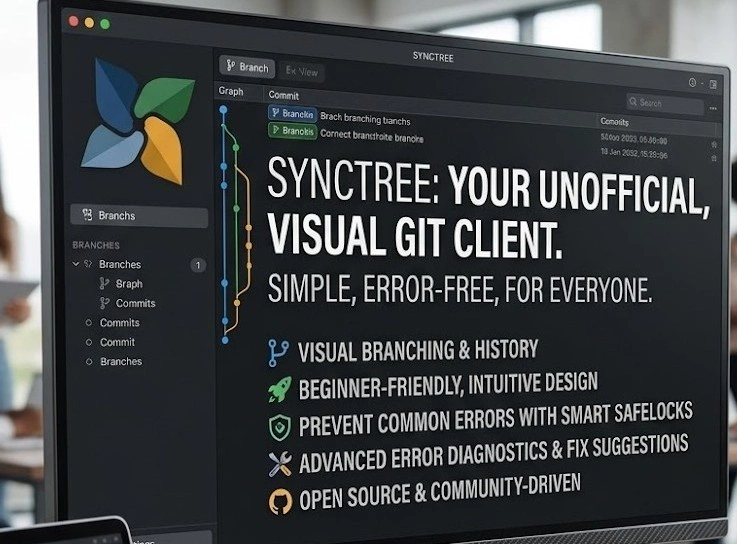Image resolution: width=737 pixels, height=544 pixels.
Task: Click the circle bullet beside last Branches
Action: 89,362
